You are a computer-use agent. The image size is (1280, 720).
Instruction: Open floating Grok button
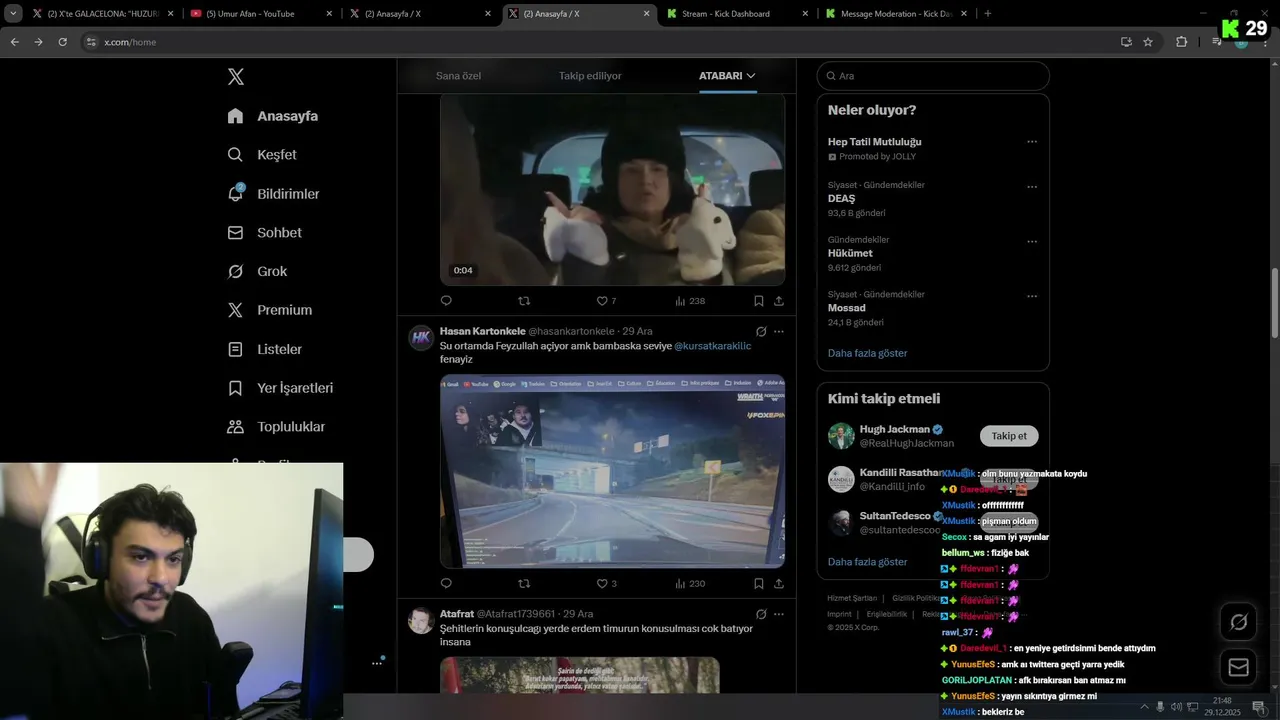click(1239, 622)
